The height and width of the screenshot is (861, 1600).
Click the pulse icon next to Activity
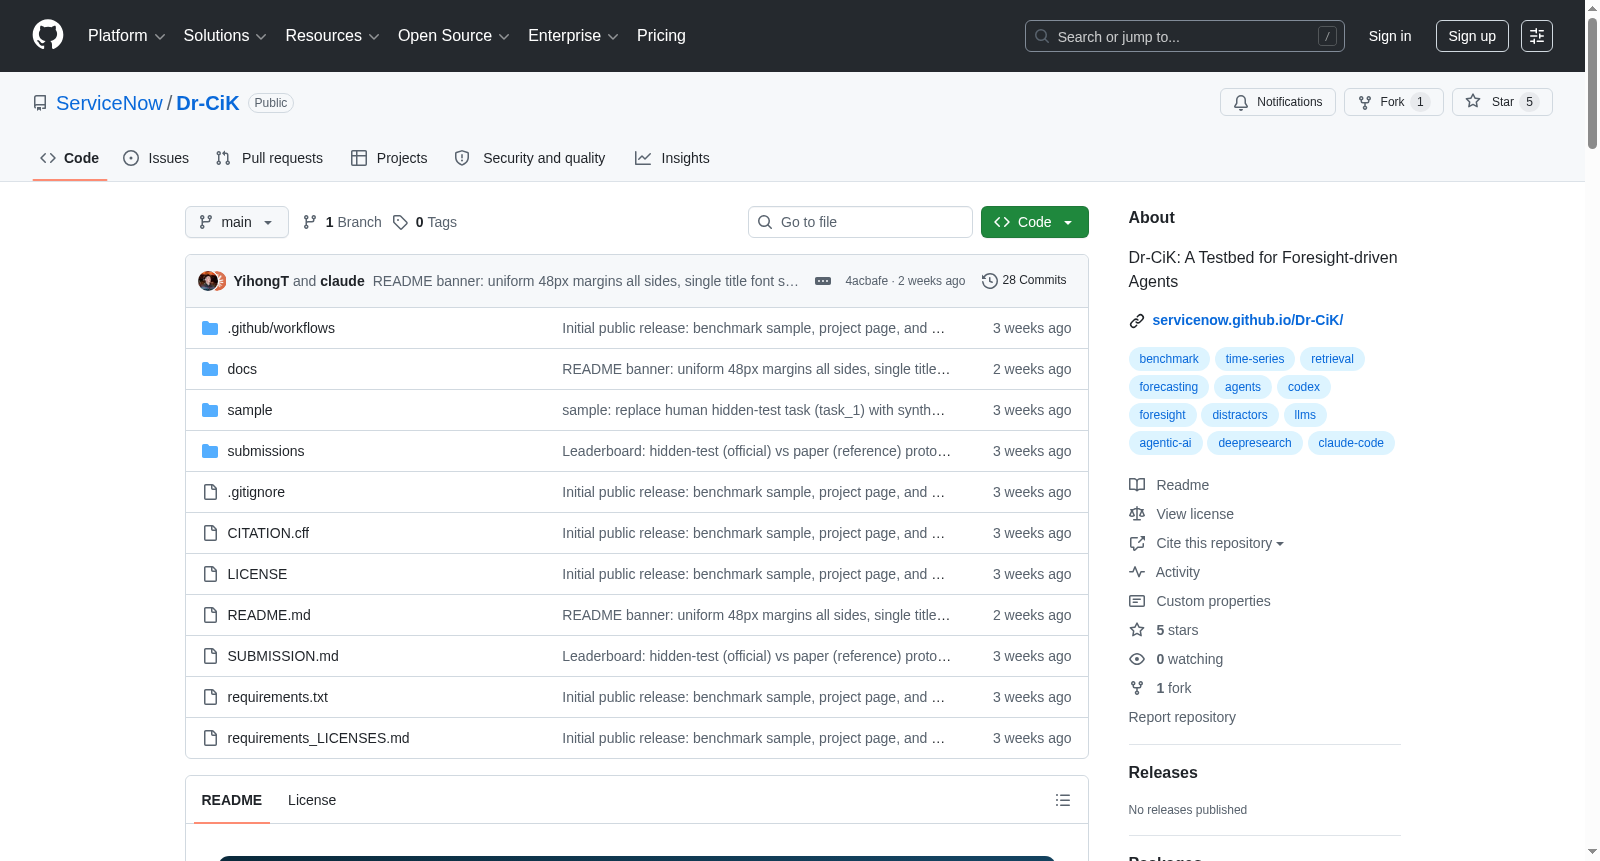1137,572
